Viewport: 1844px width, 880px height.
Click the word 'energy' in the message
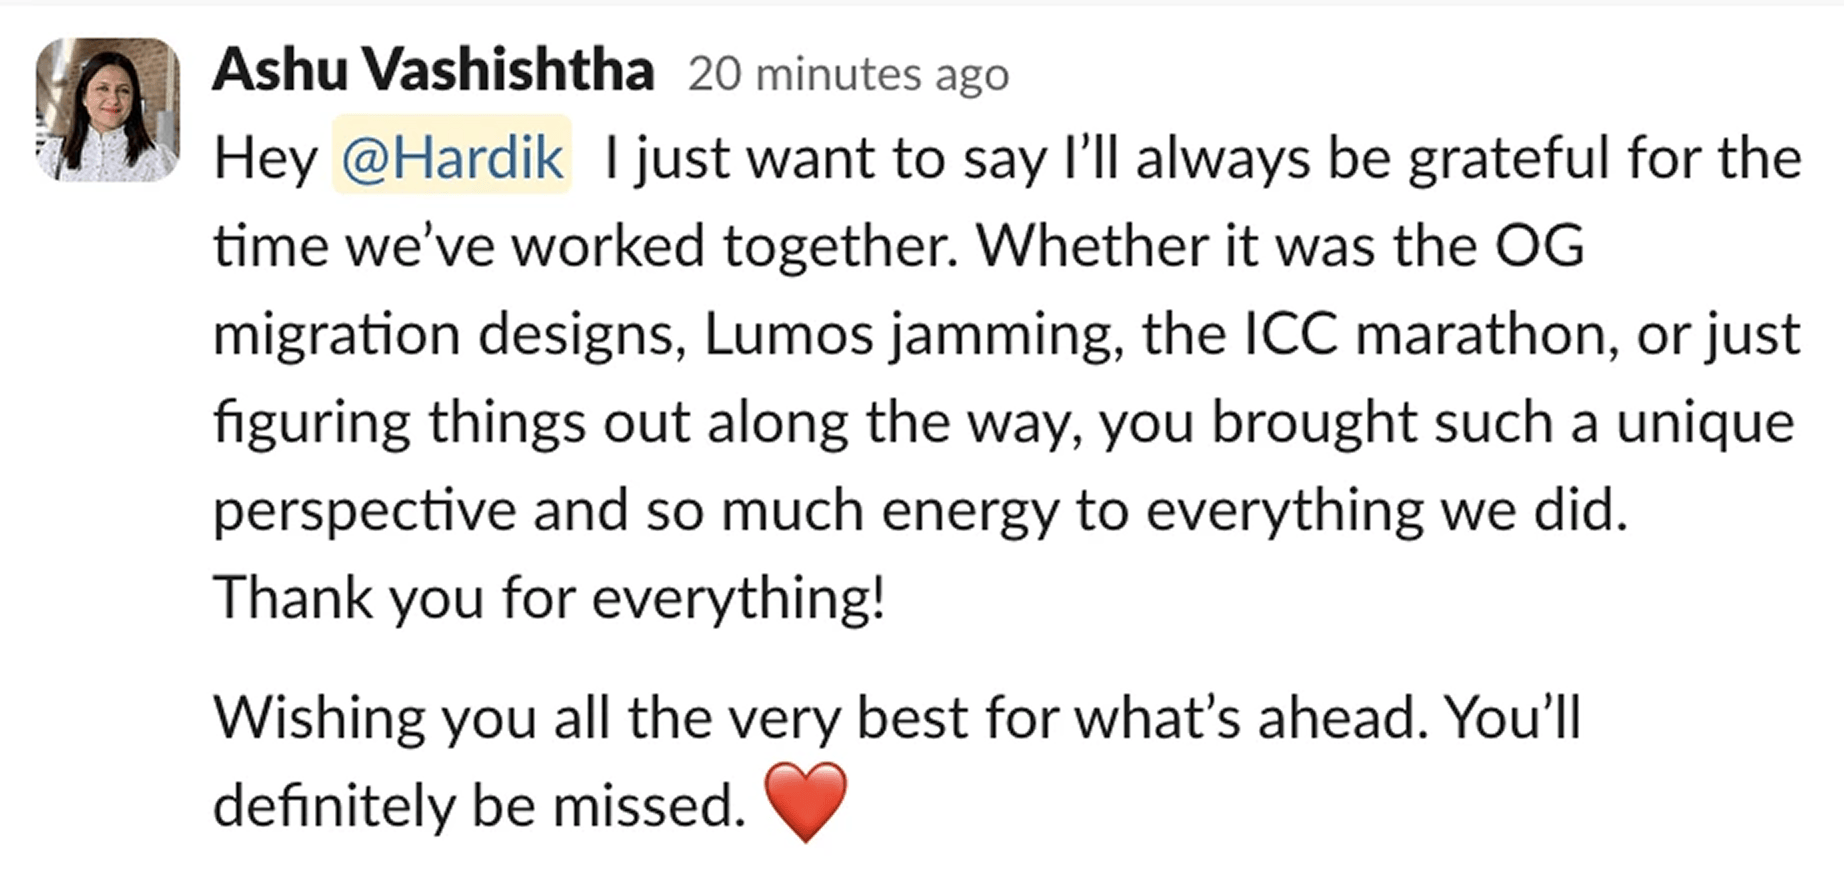tap(968, 510)
